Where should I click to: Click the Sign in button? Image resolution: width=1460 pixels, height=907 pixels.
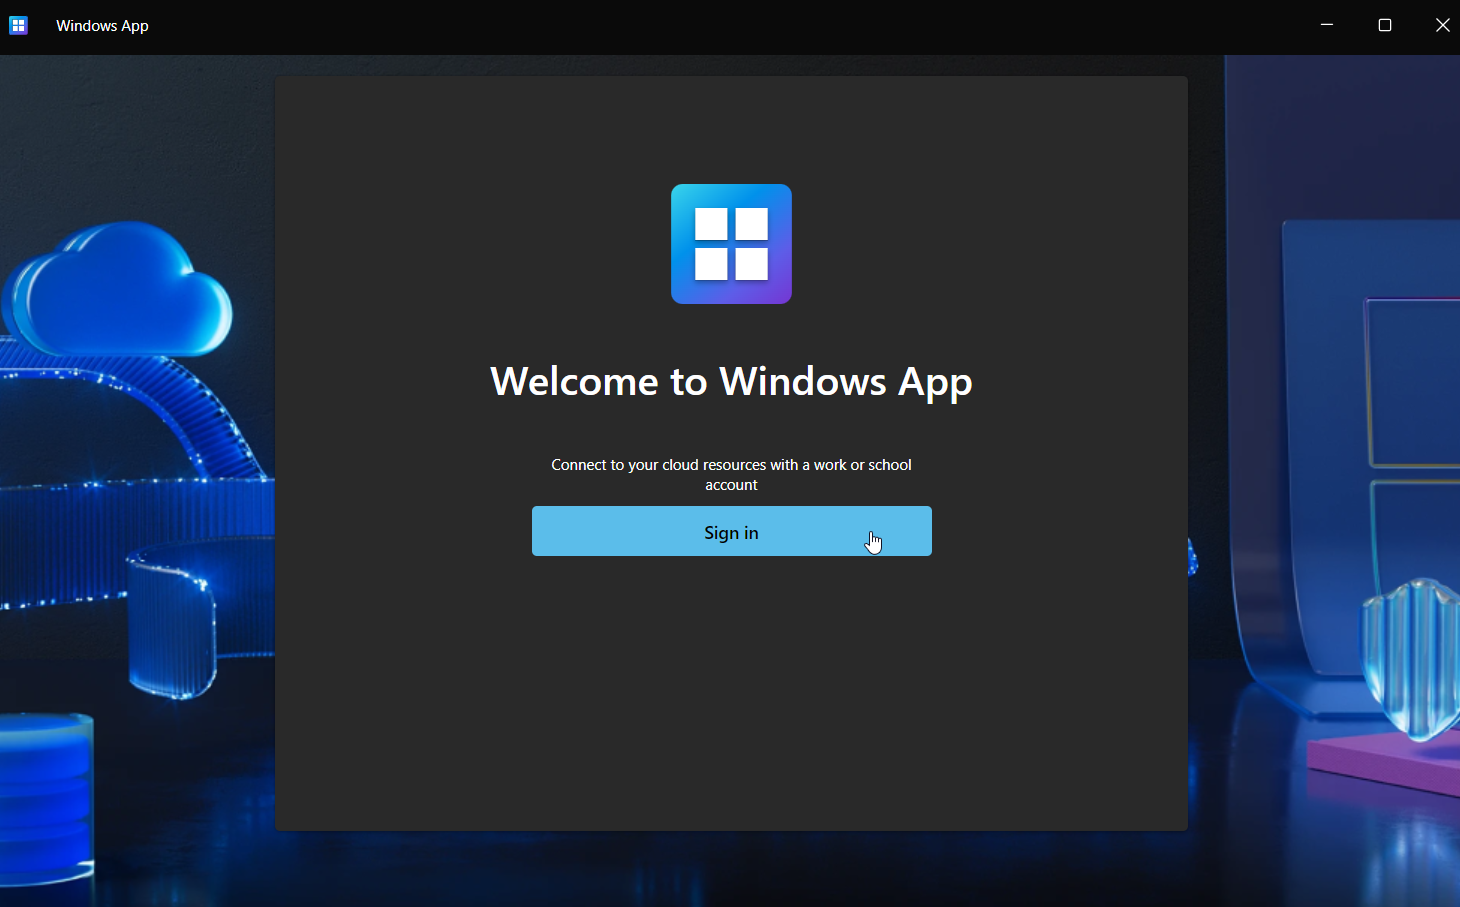pyautogui.click(x=731, y=531)
